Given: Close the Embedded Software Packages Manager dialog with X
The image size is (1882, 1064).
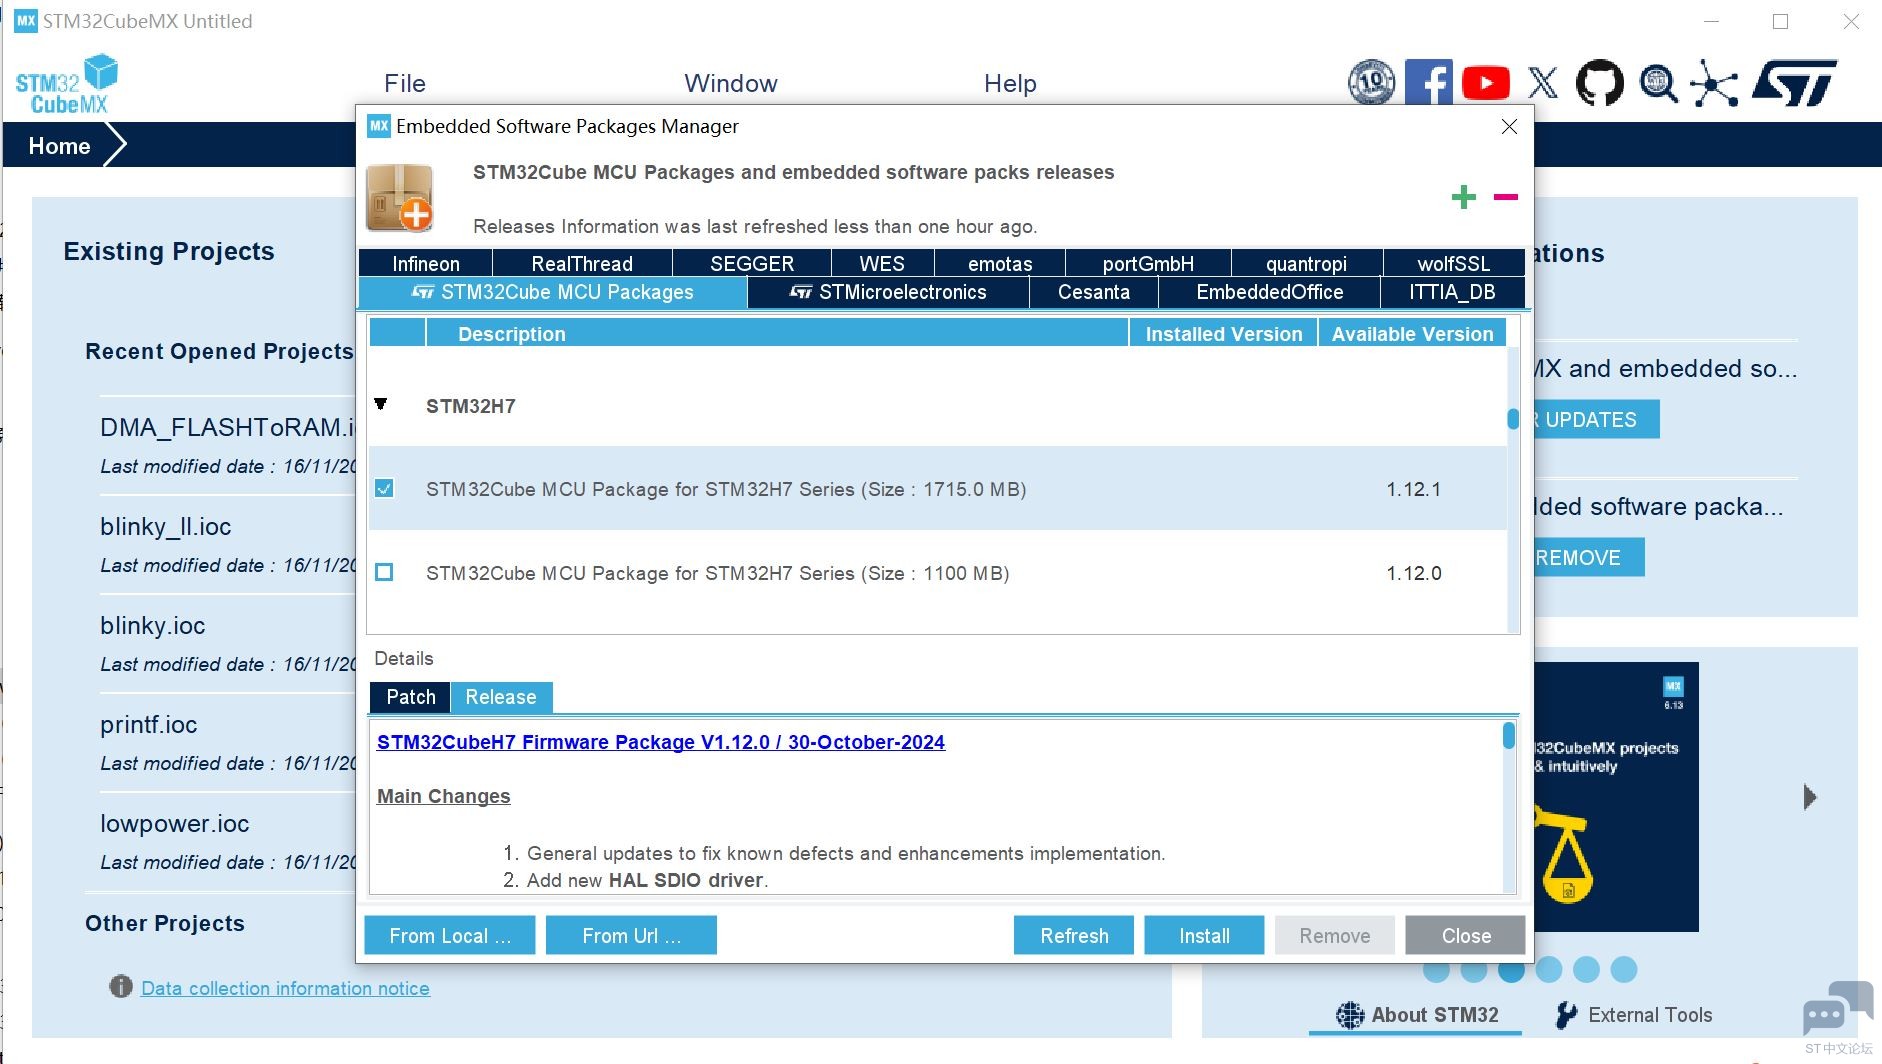Looking at the screenshot, I should coord(1509,126).
